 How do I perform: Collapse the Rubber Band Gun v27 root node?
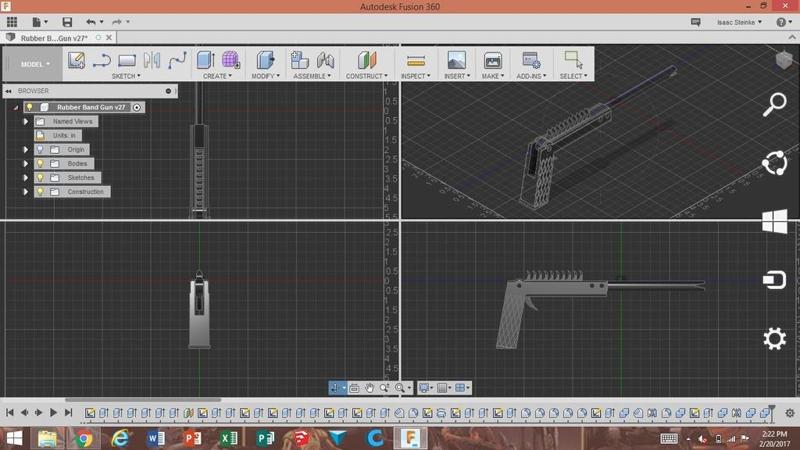point(16,108)
